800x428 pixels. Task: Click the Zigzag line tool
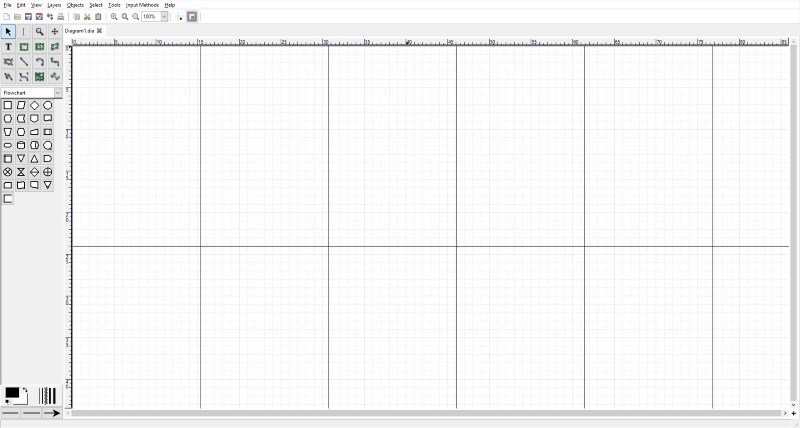point(55,62)
